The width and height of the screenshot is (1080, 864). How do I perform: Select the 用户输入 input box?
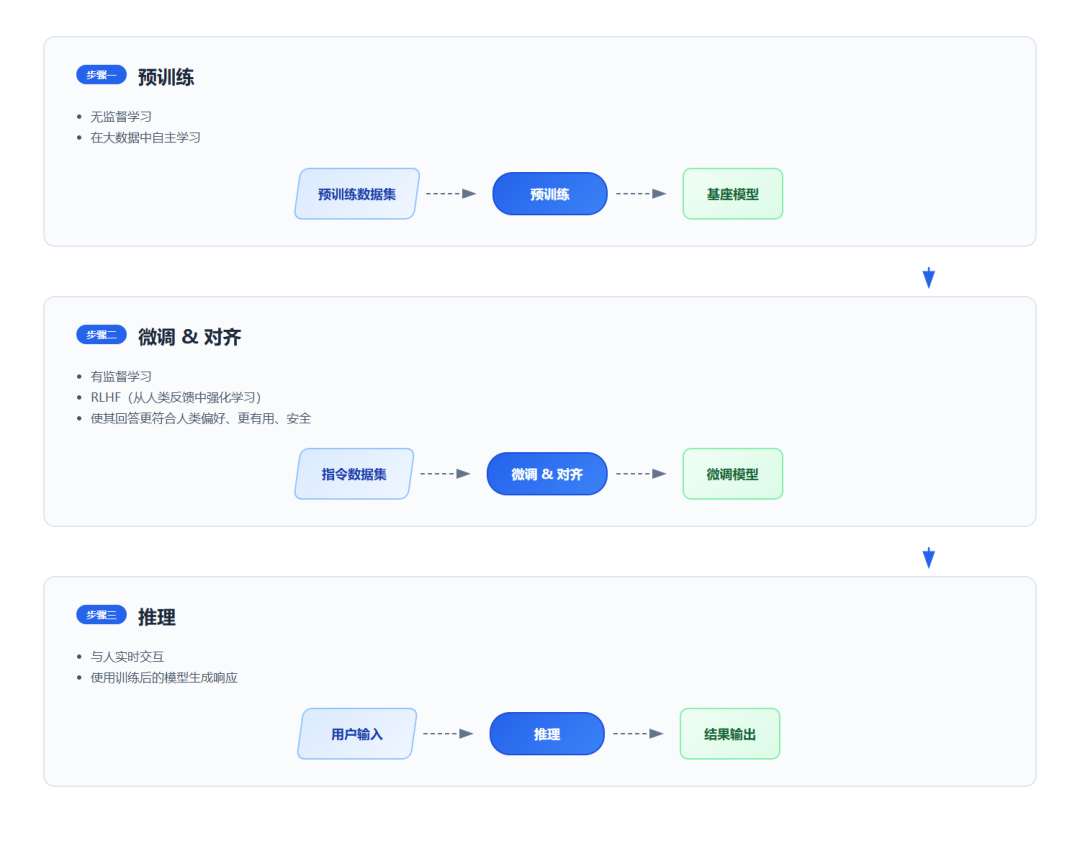pyautogui.click(x=357, y=734)
